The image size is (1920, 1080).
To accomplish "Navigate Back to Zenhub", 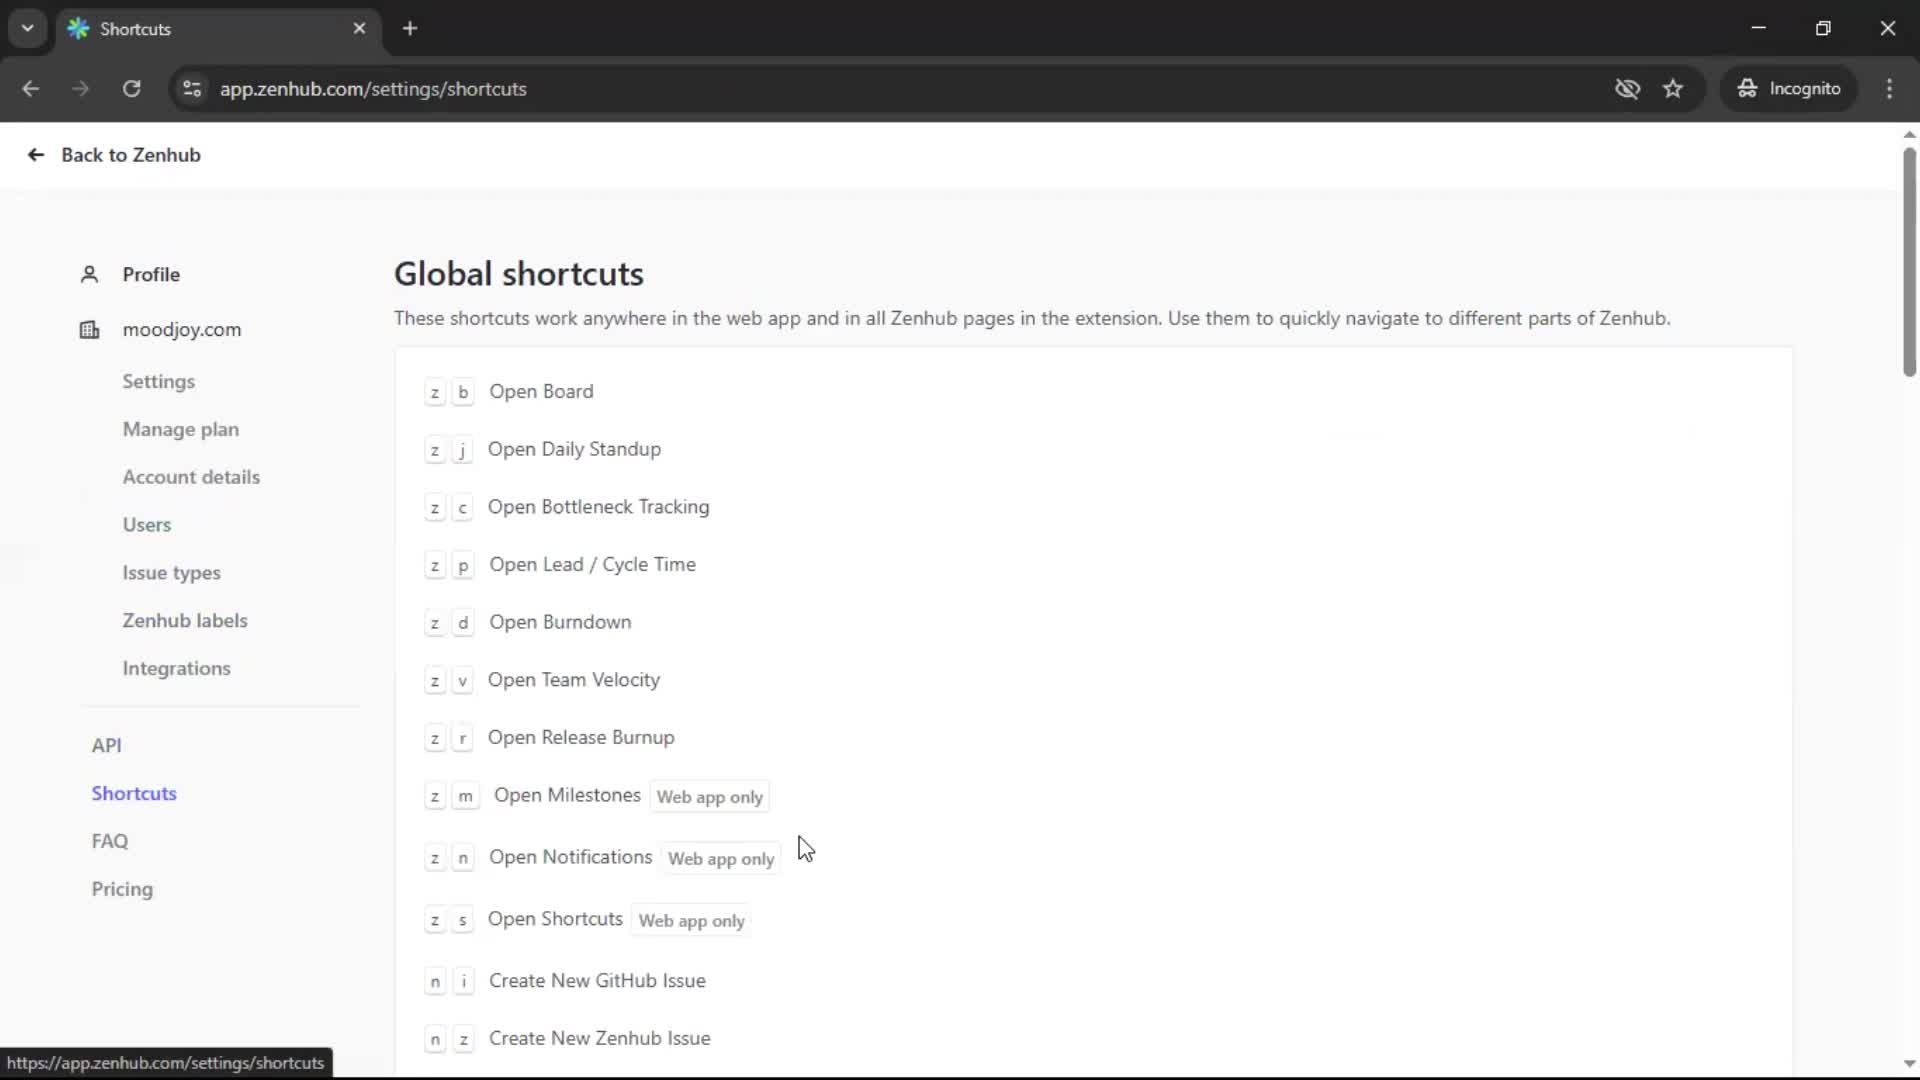I will coord(113,155).
